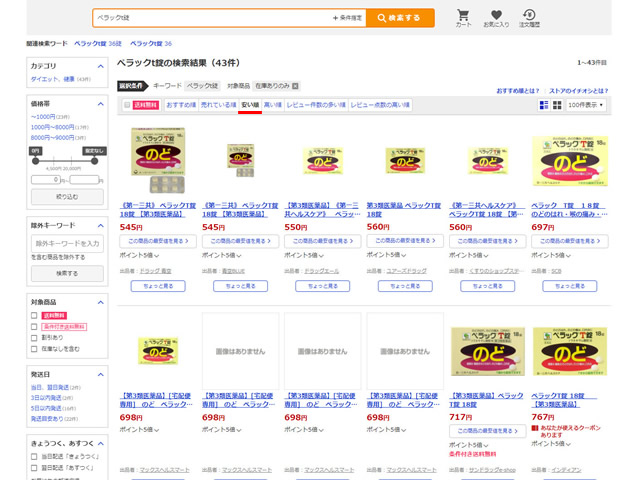640x480 pixels.
Task: Collapse the price range sidebar section
Action: click(100, 104)
